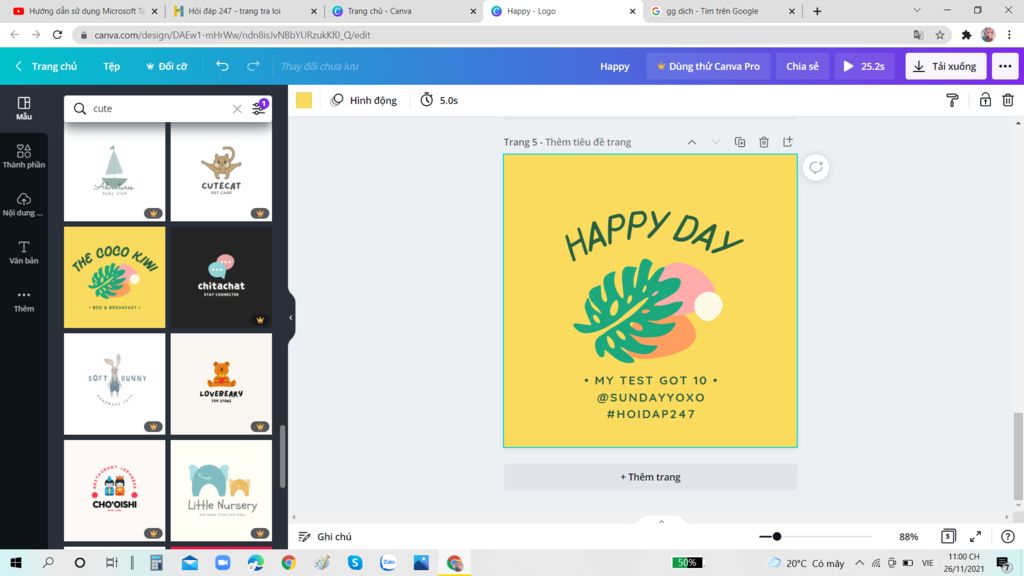Screen dimensions: 1024x576
Task: Add a comment to the page
Action: coord(816,167)
